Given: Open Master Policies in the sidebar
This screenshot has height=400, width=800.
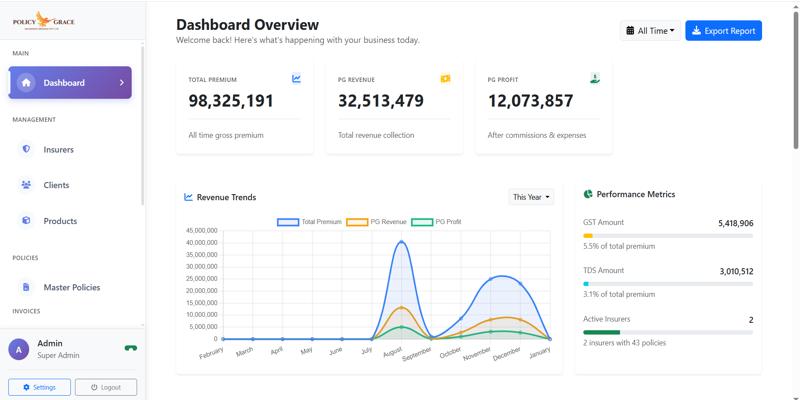Looking at the screenshot, I should tap(71, 287).
